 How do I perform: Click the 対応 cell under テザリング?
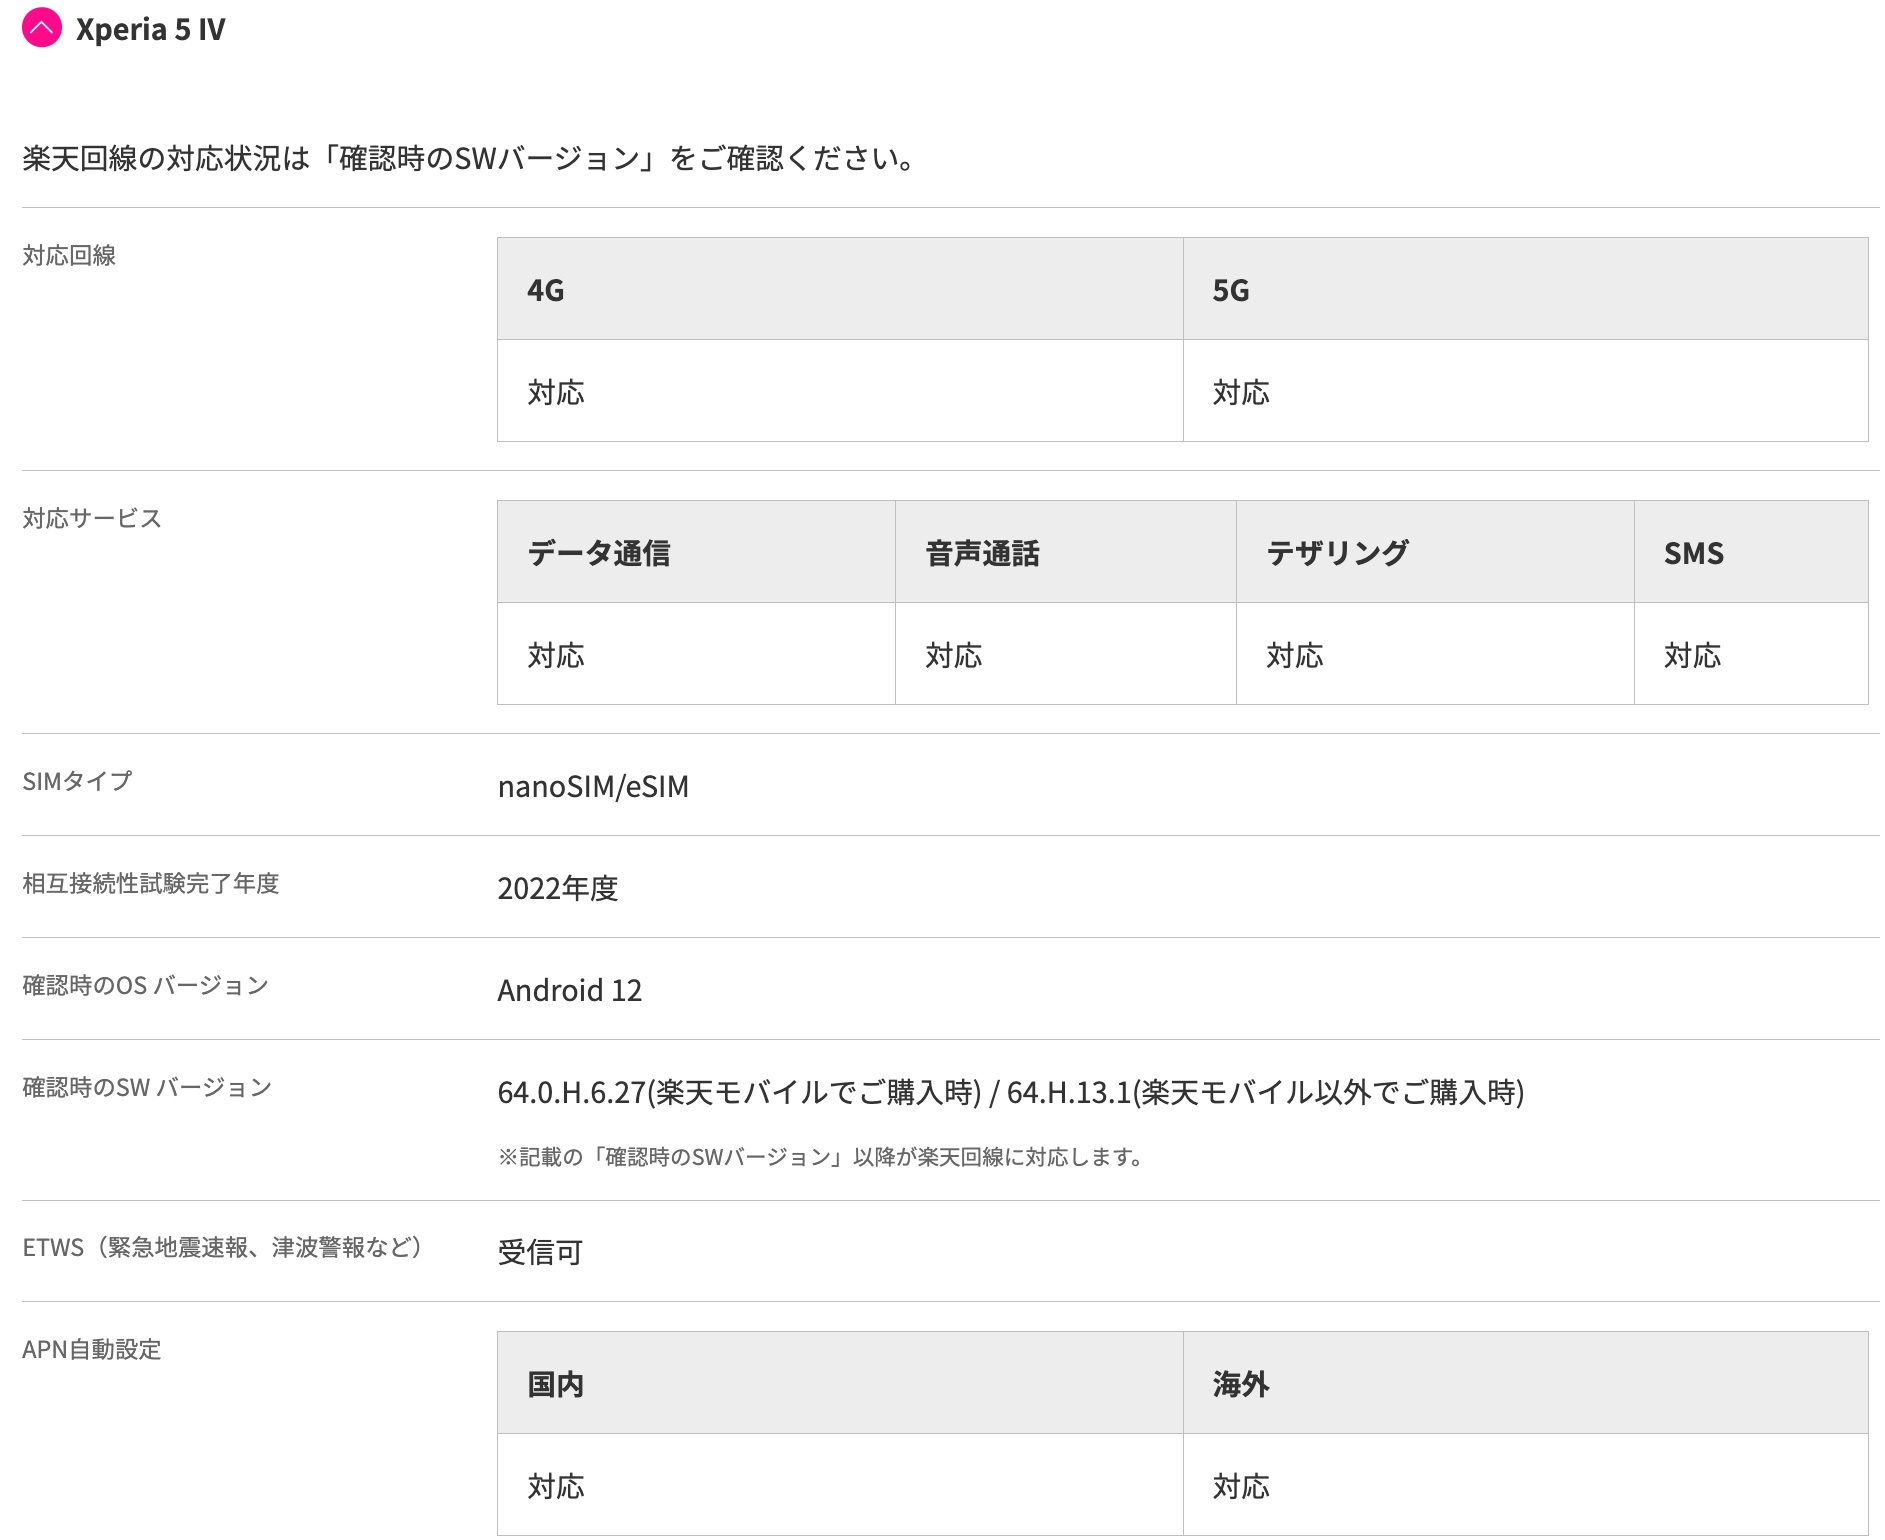click(1435, 654)
